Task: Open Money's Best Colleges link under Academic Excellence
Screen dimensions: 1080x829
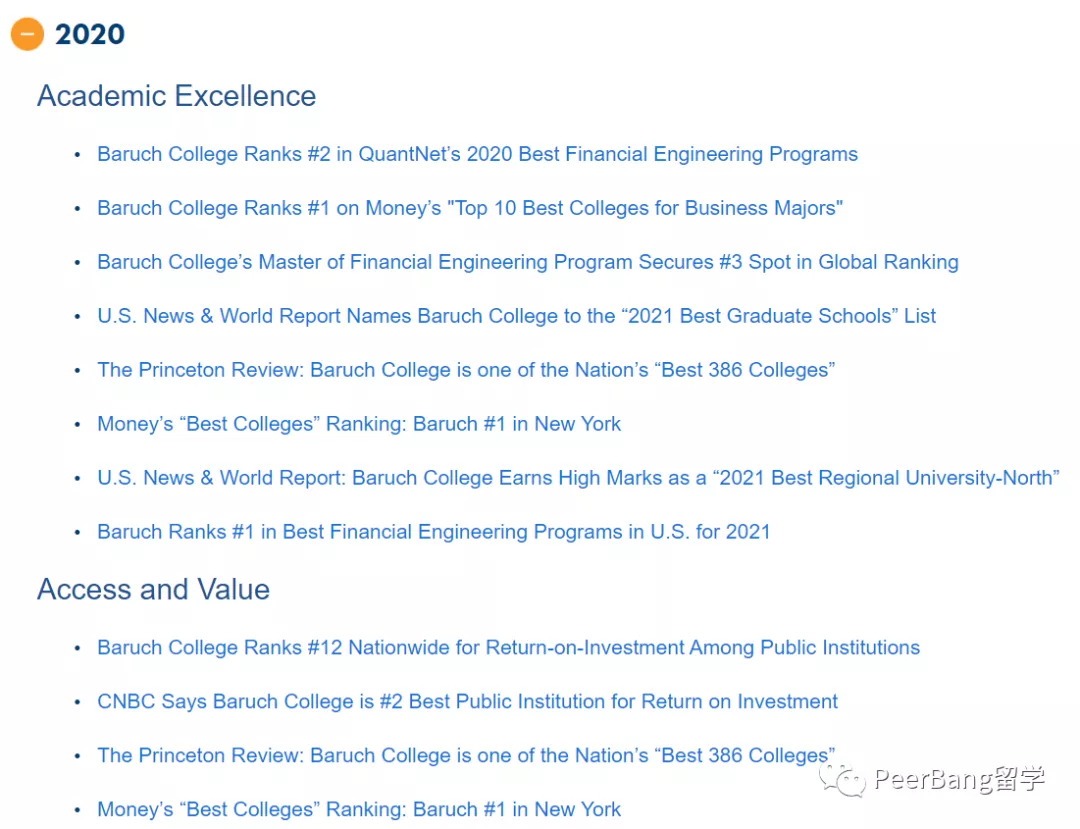Action: click(359, 424)
